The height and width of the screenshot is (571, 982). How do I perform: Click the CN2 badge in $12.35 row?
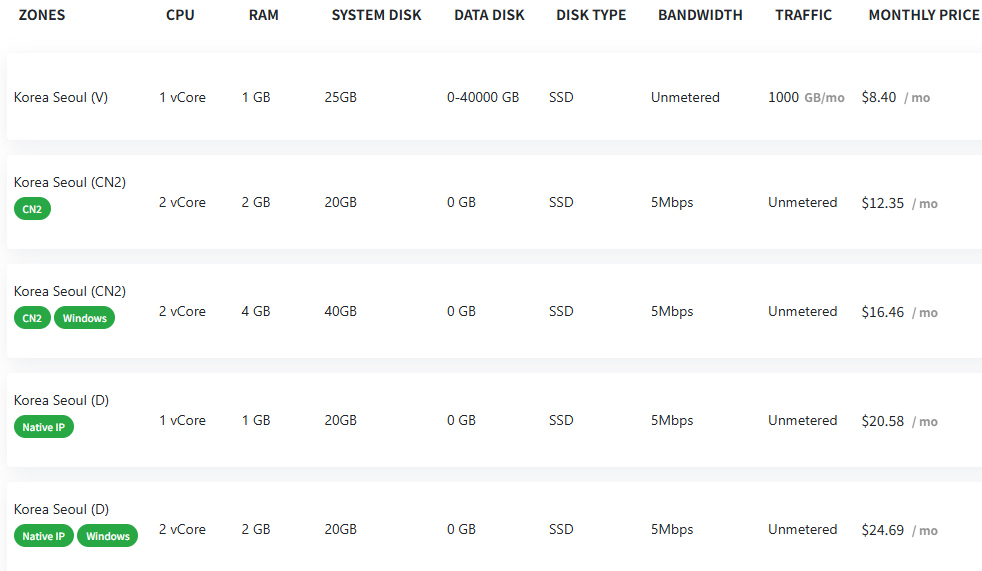pyautogui.click(x=33, y=209)
